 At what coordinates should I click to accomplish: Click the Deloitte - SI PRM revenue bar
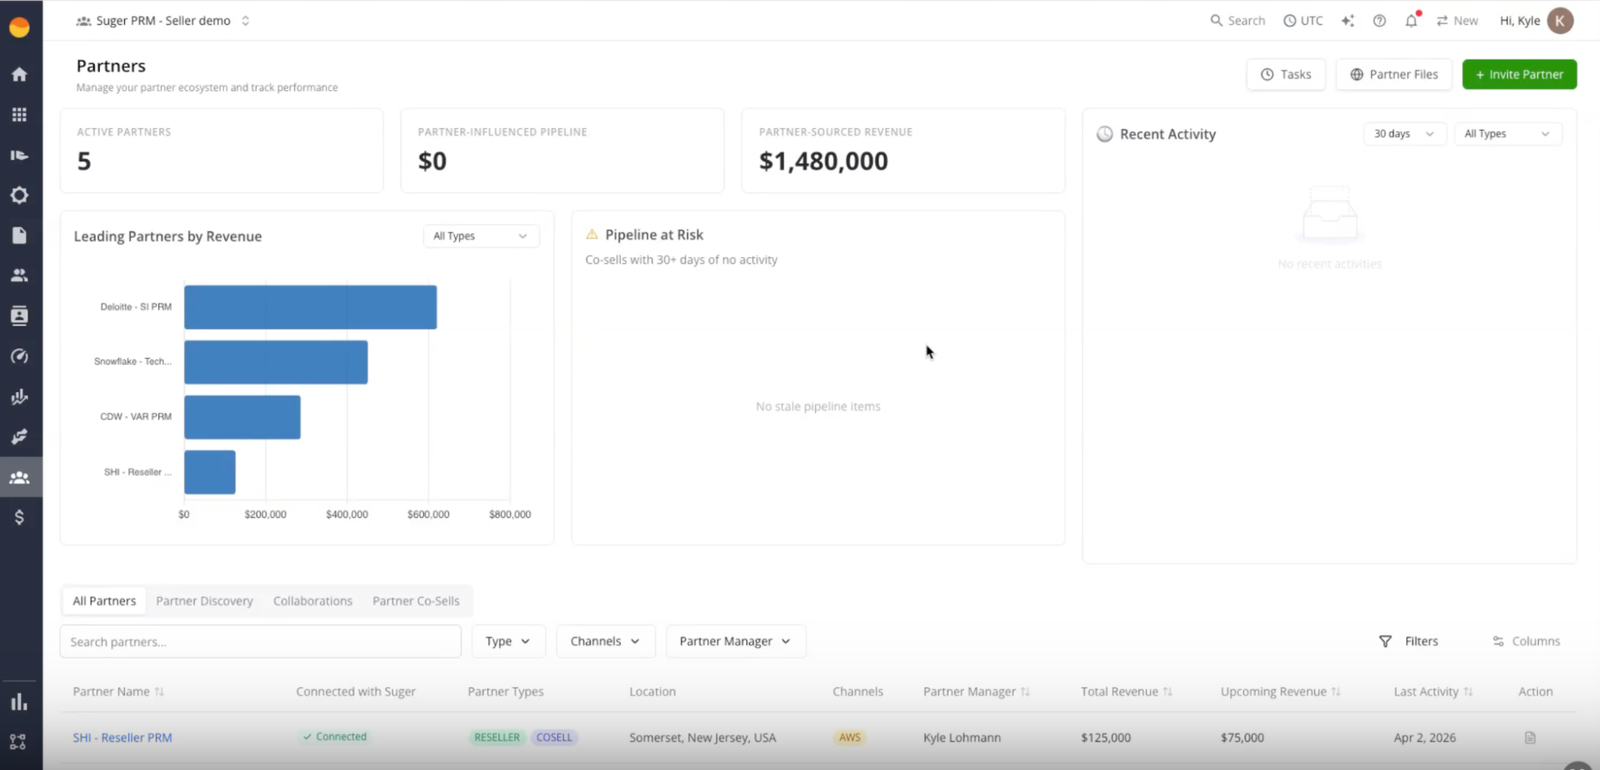coord(310,307)
